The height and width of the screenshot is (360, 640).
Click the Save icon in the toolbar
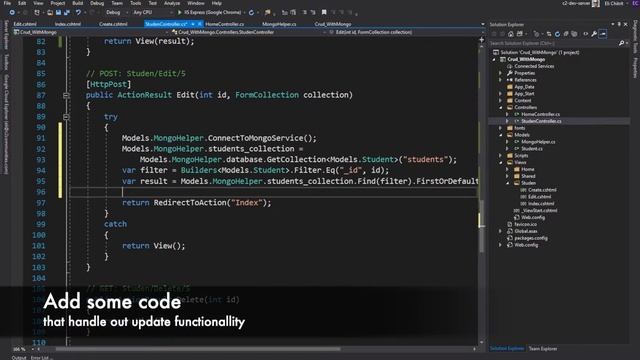pyautogui.click(x=58, y=13)
